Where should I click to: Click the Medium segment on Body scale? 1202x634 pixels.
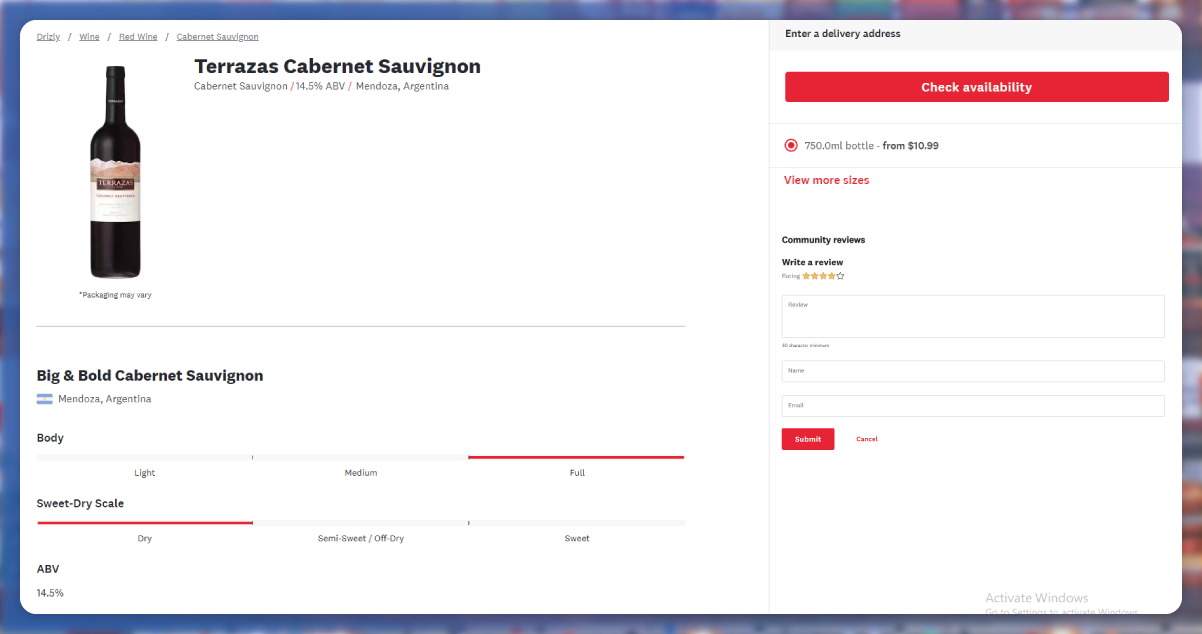(x=361, y=457)
